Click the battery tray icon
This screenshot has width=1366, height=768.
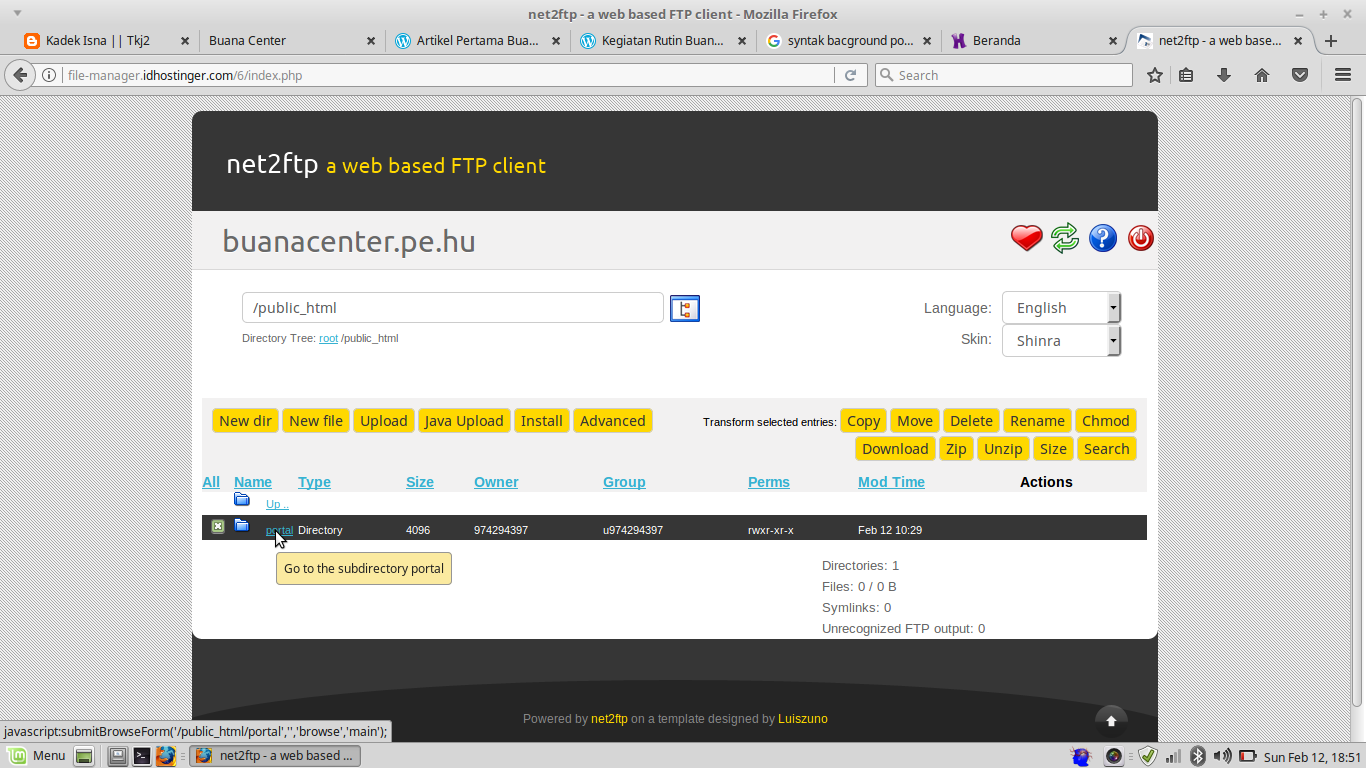click(x=1247, y=756)
